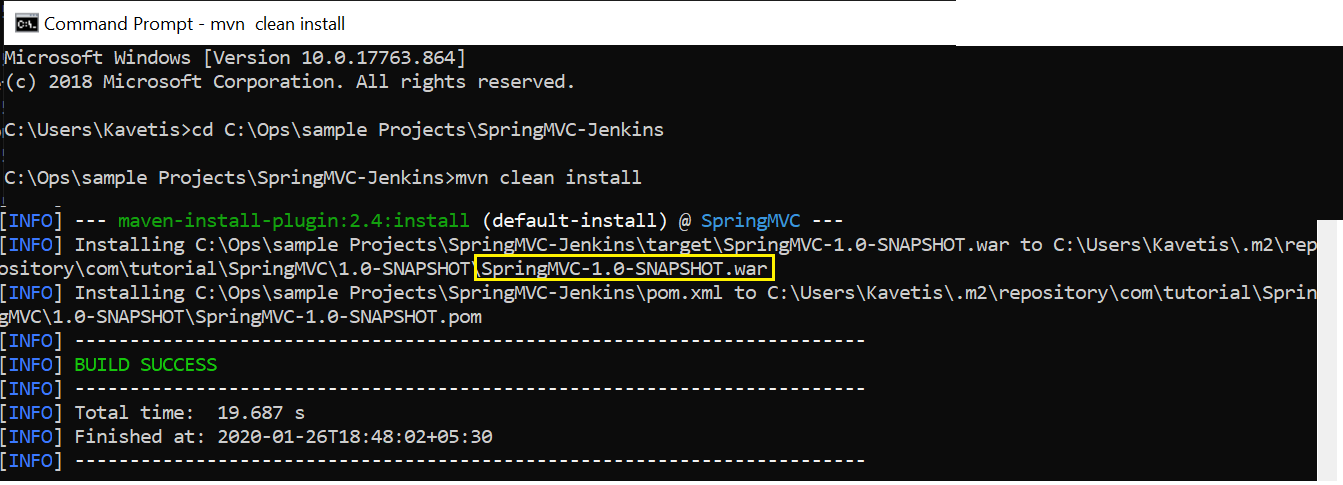
Task: Click the [INFO] tag beside Total time
Action: tap(32, 412)
